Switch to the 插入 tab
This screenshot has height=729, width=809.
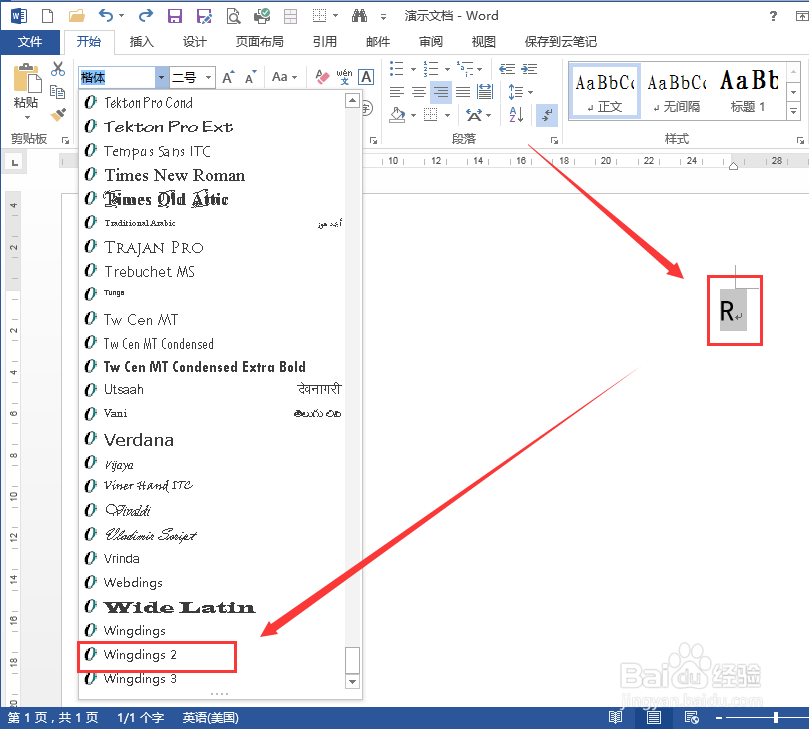click(x=141, y=42)
